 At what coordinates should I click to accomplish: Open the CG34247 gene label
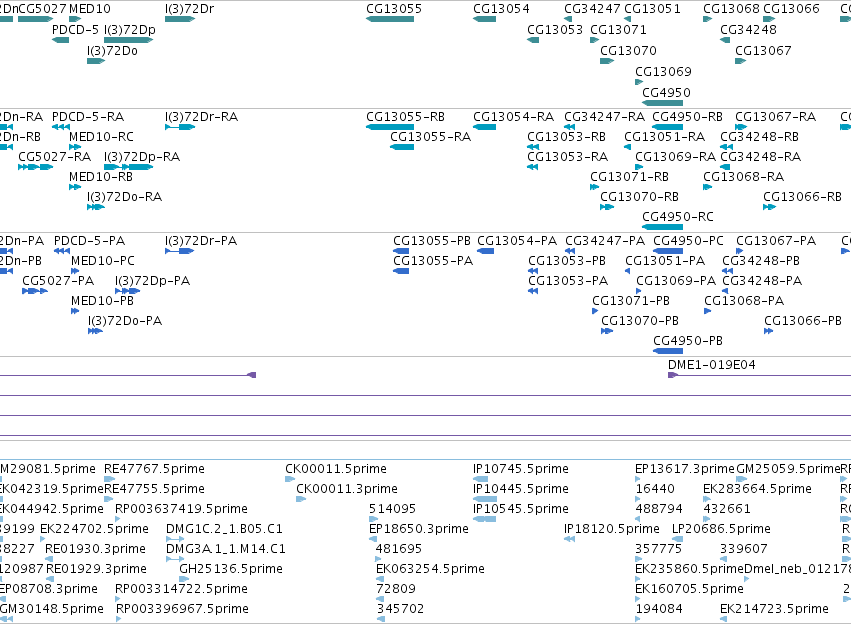[592, 9]
